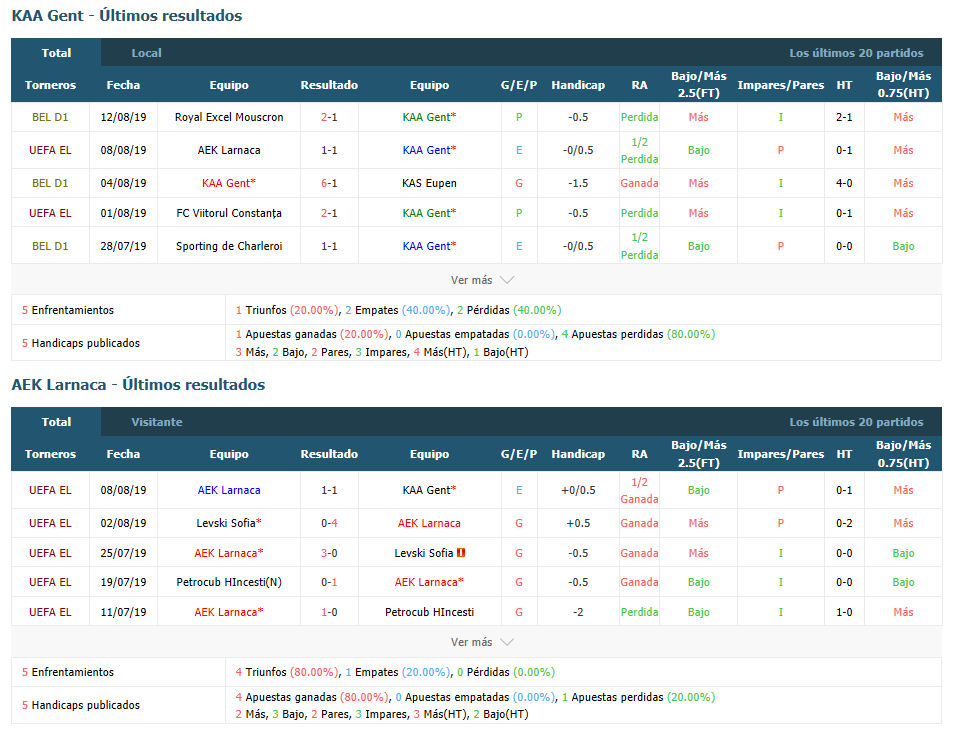Open 'Los últimos 20 partidos' in AEK Larnaca section
The height and width of the screenshot is (736, 963).
pos(856,422)
